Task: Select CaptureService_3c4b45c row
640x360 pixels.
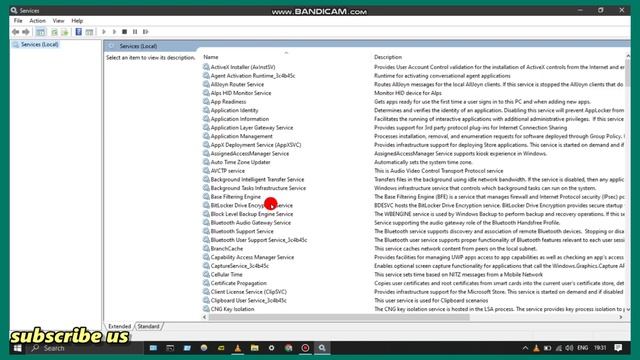Action: pos(240,266)
